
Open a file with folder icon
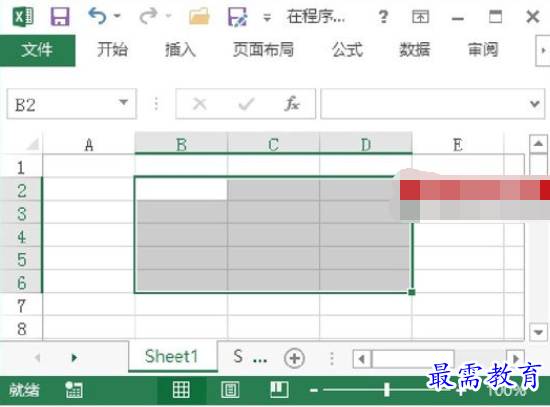pyautogui.click(x=199, y=16)
